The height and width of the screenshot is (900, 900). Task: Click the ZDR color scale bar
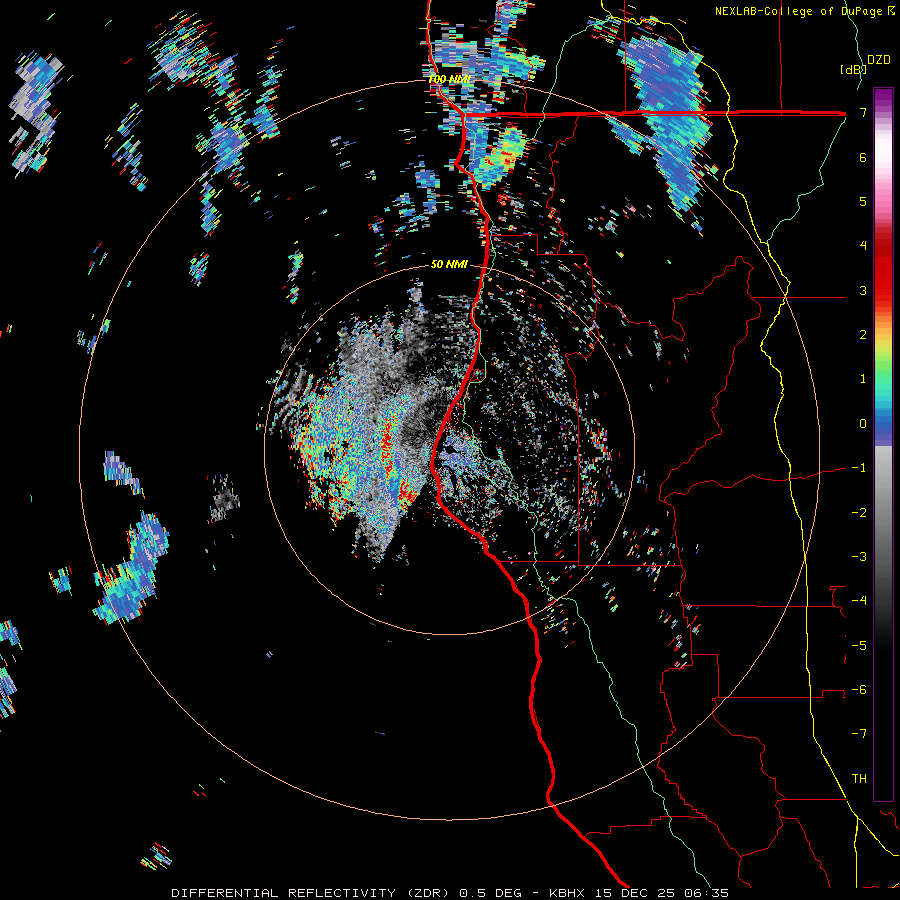(883, 444)
